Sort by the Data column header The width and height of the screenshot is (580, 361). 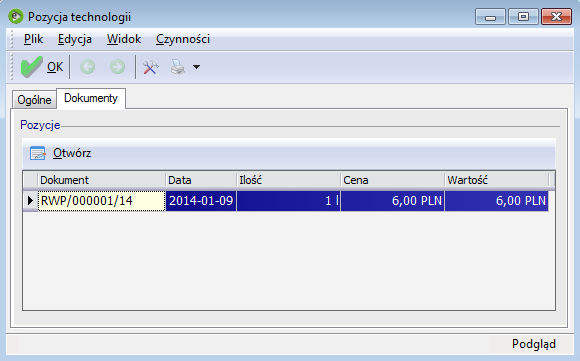tap(201, 180)
